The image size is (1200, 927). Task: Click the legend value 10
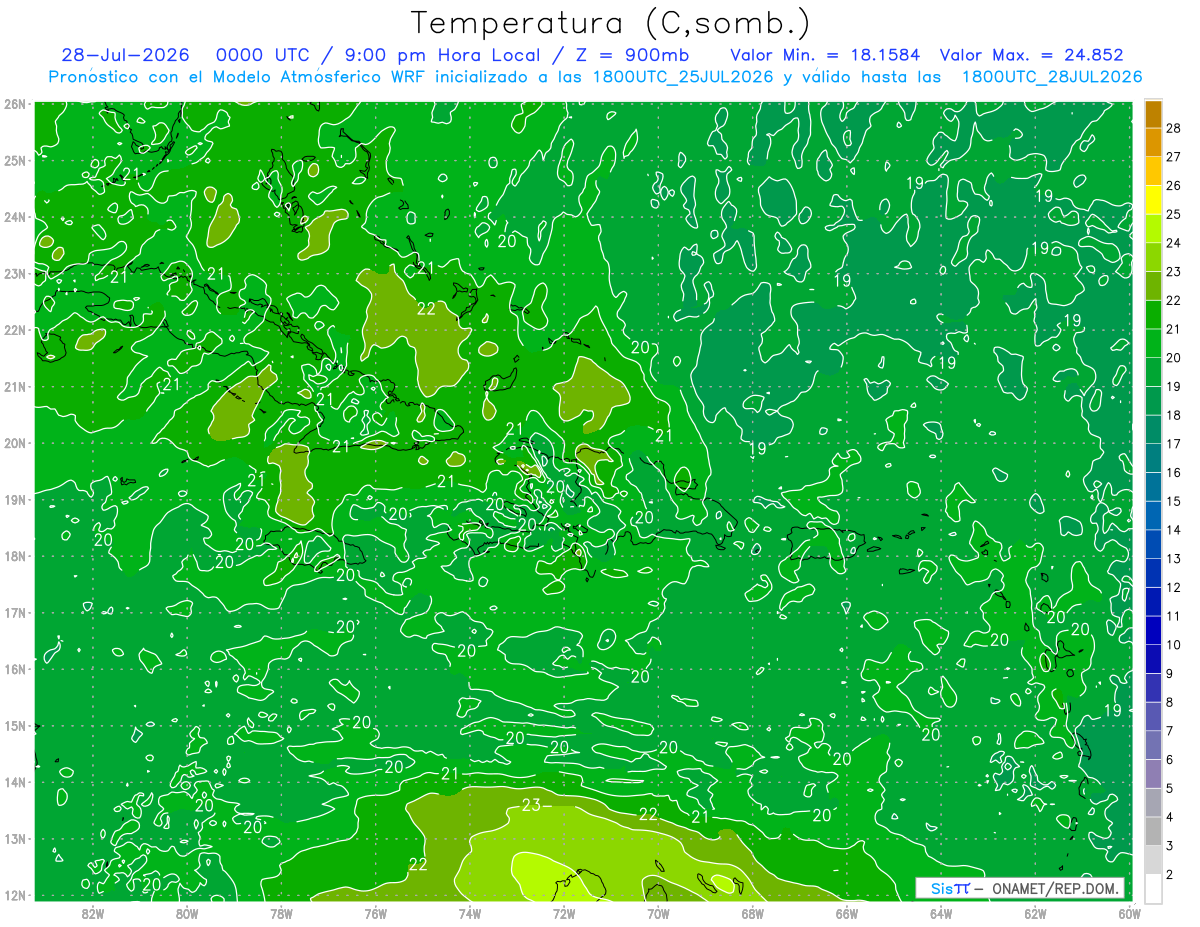tap(1174, 645)
